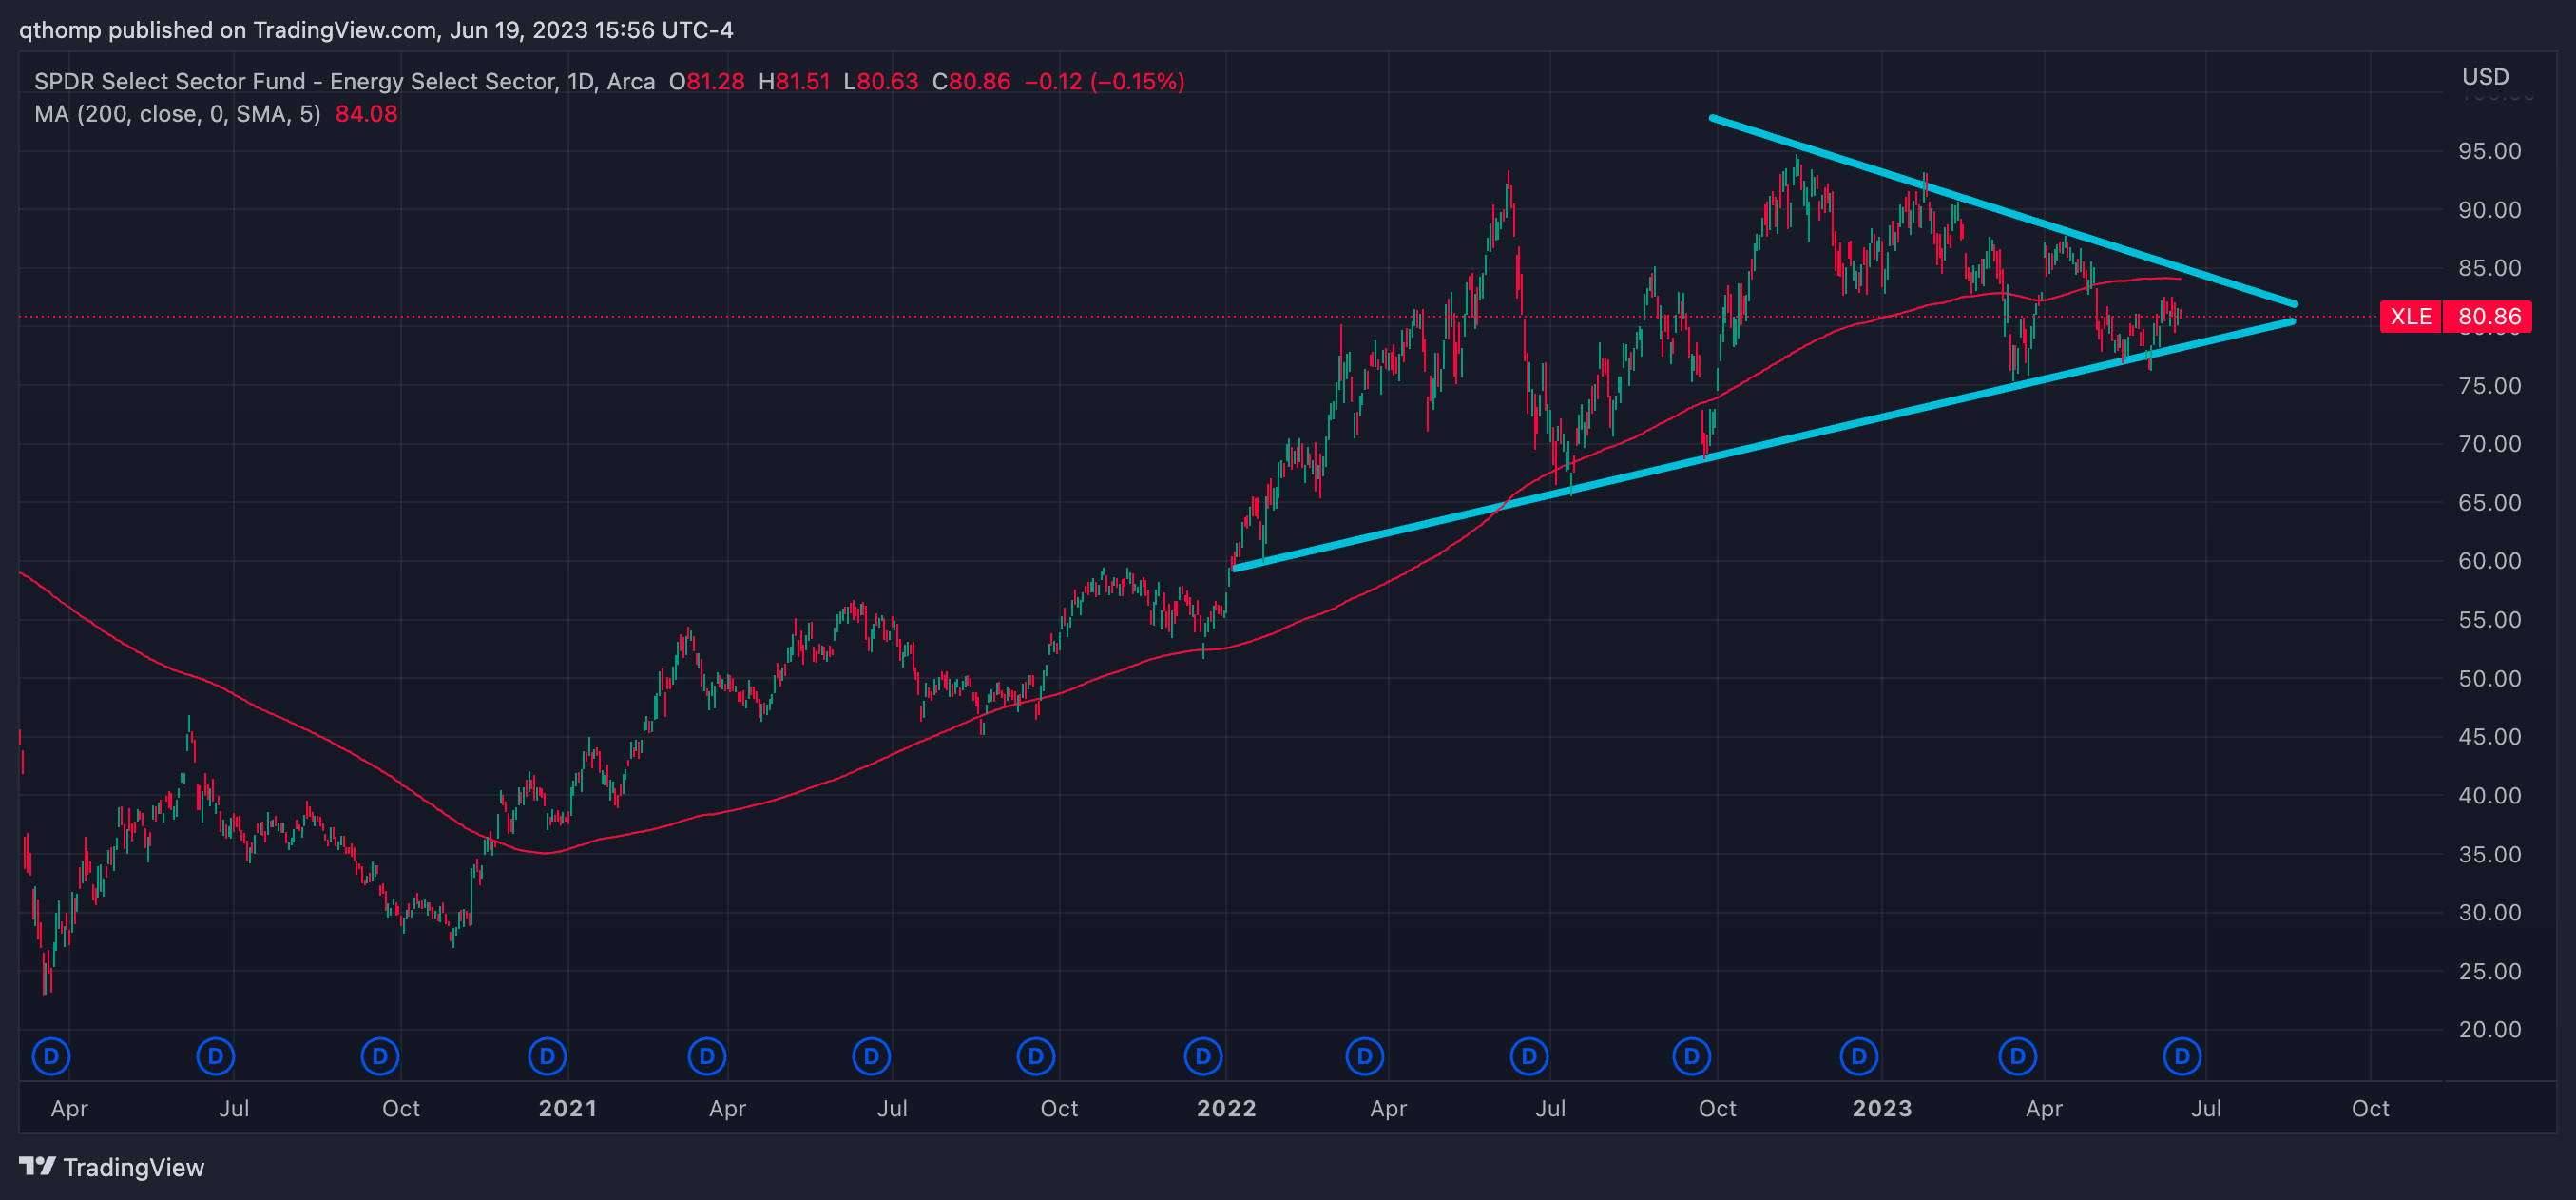Click the MA (200, close, 0, SMA, 5) legend
Viewport: 2576px width, 1200px height.
click(178, 114)
